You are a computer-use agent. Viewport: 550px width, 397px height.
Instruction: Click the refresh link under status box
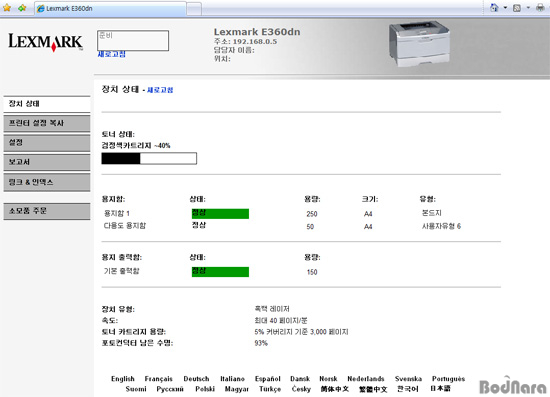coord(112,54)
